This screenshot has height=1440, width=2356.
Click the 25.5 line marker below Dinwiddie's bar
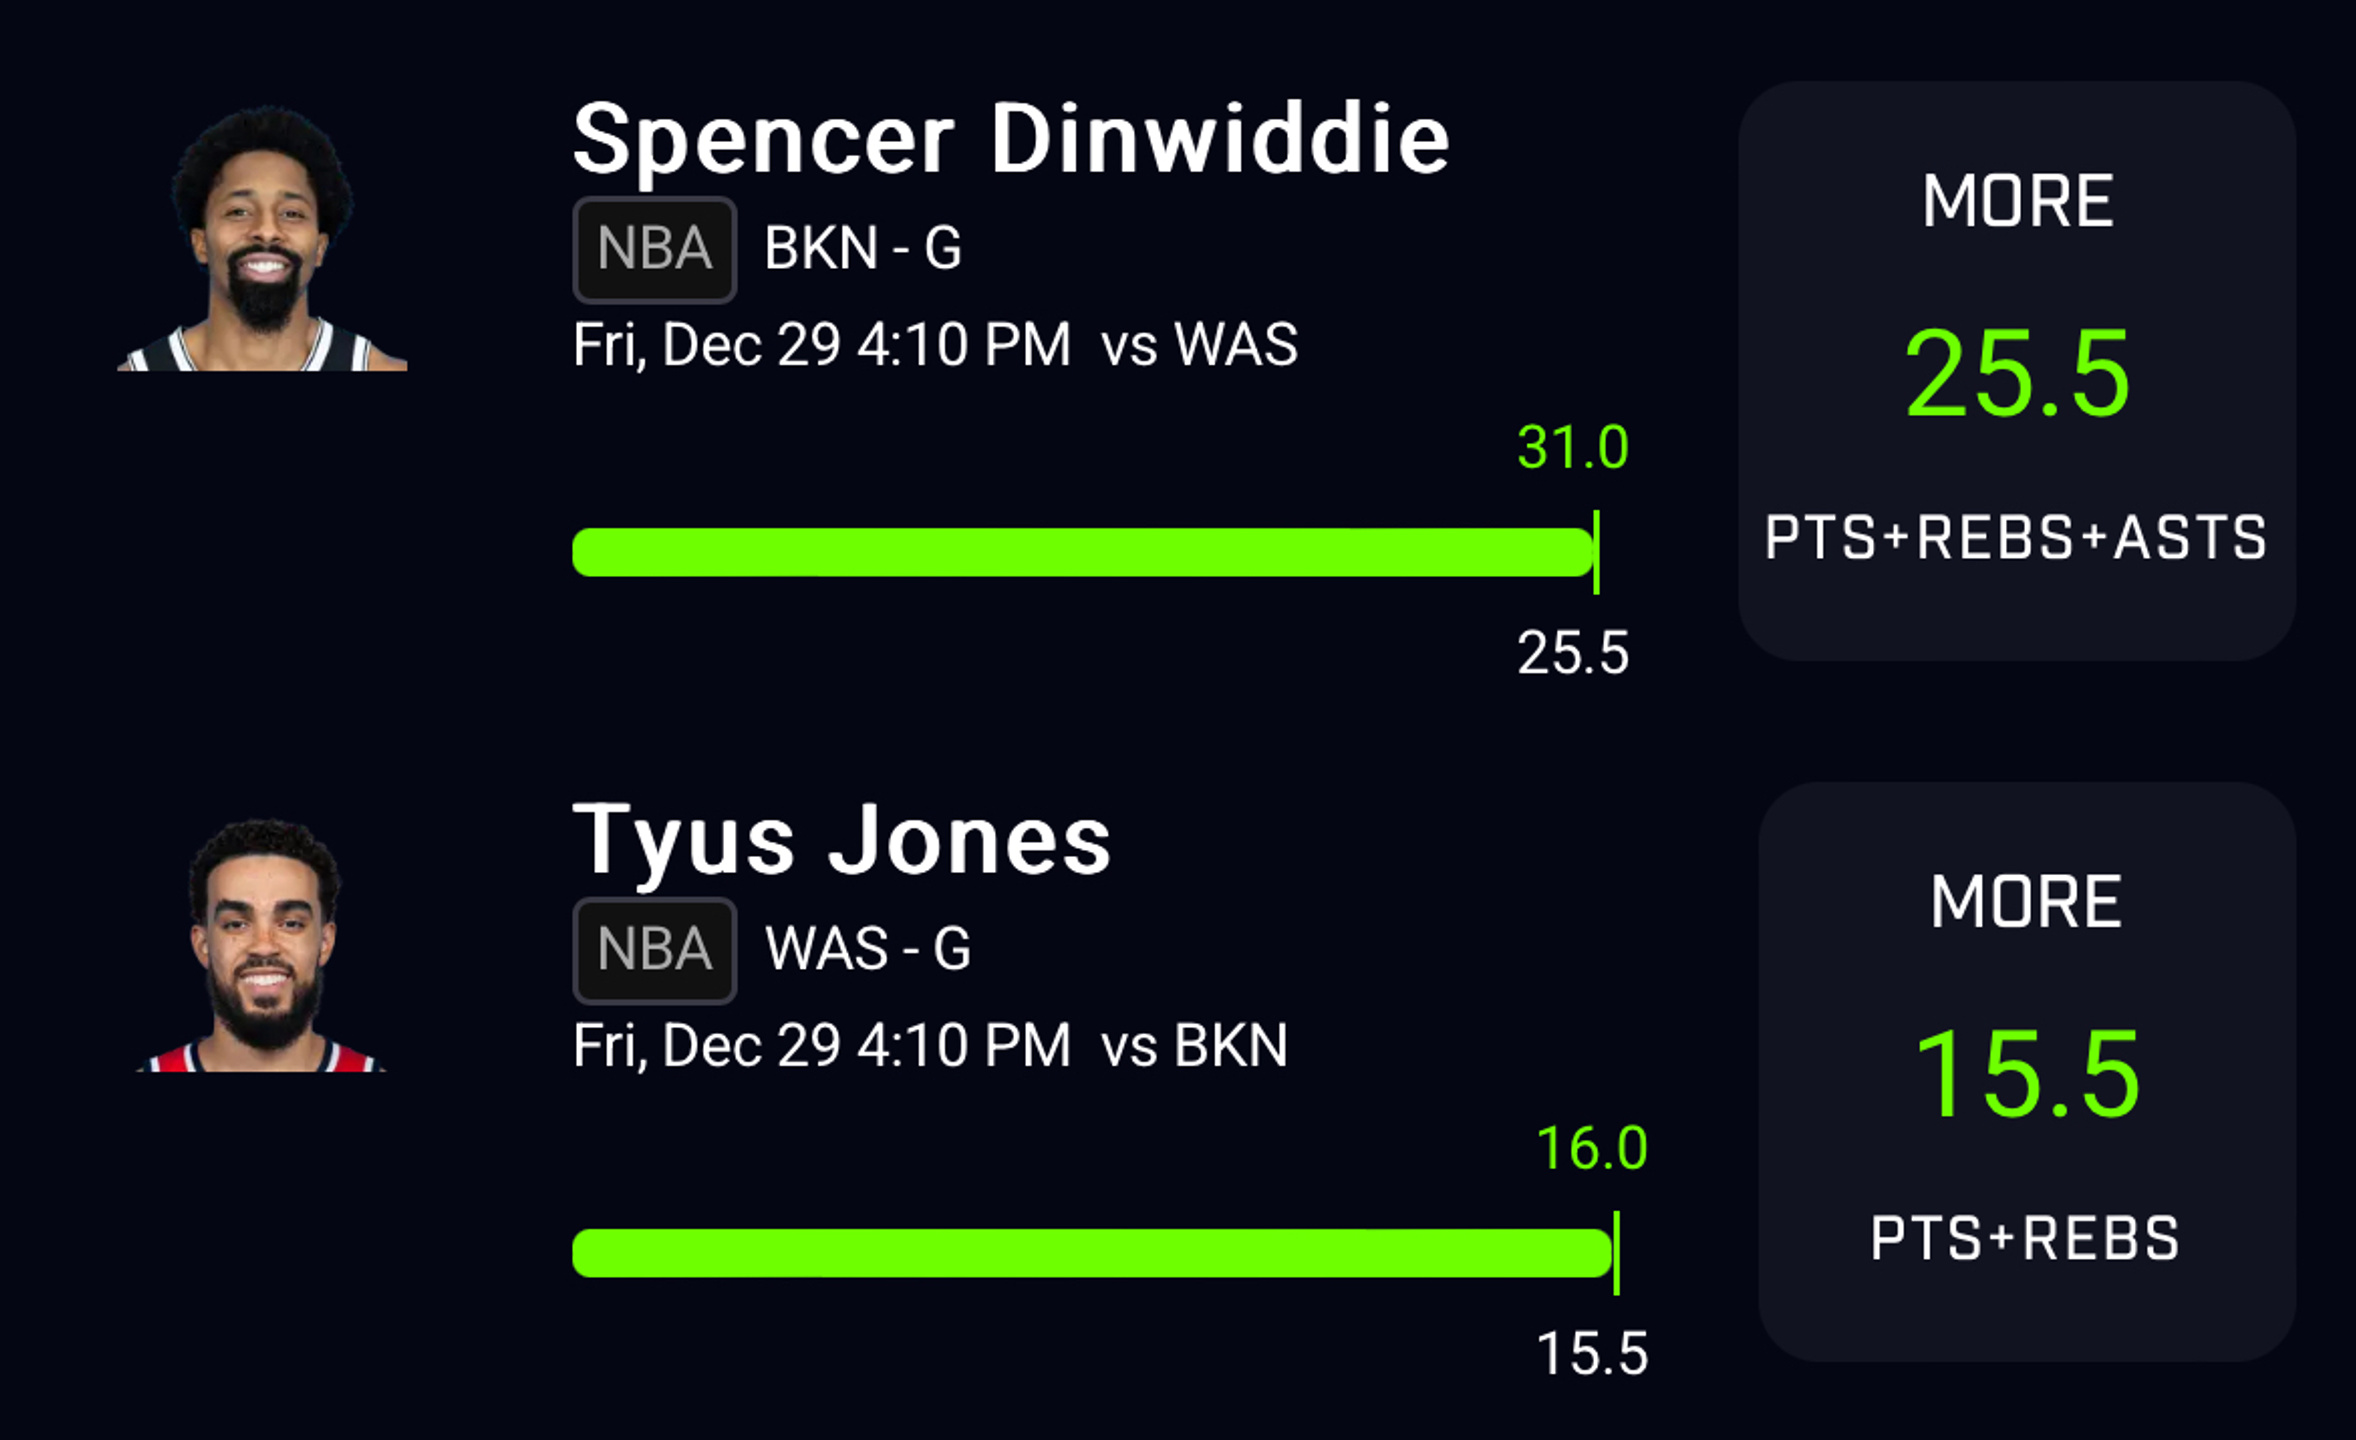[x=1573, y=653]
